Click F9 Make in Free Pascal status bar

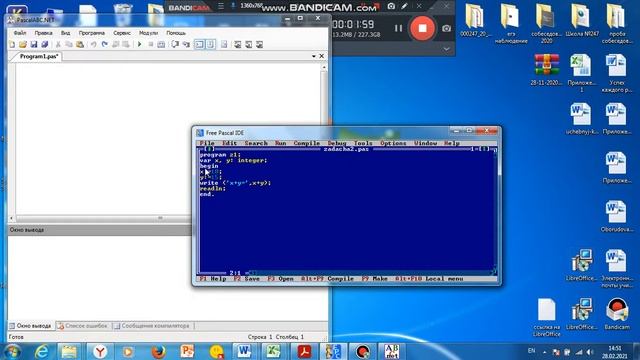374,279
